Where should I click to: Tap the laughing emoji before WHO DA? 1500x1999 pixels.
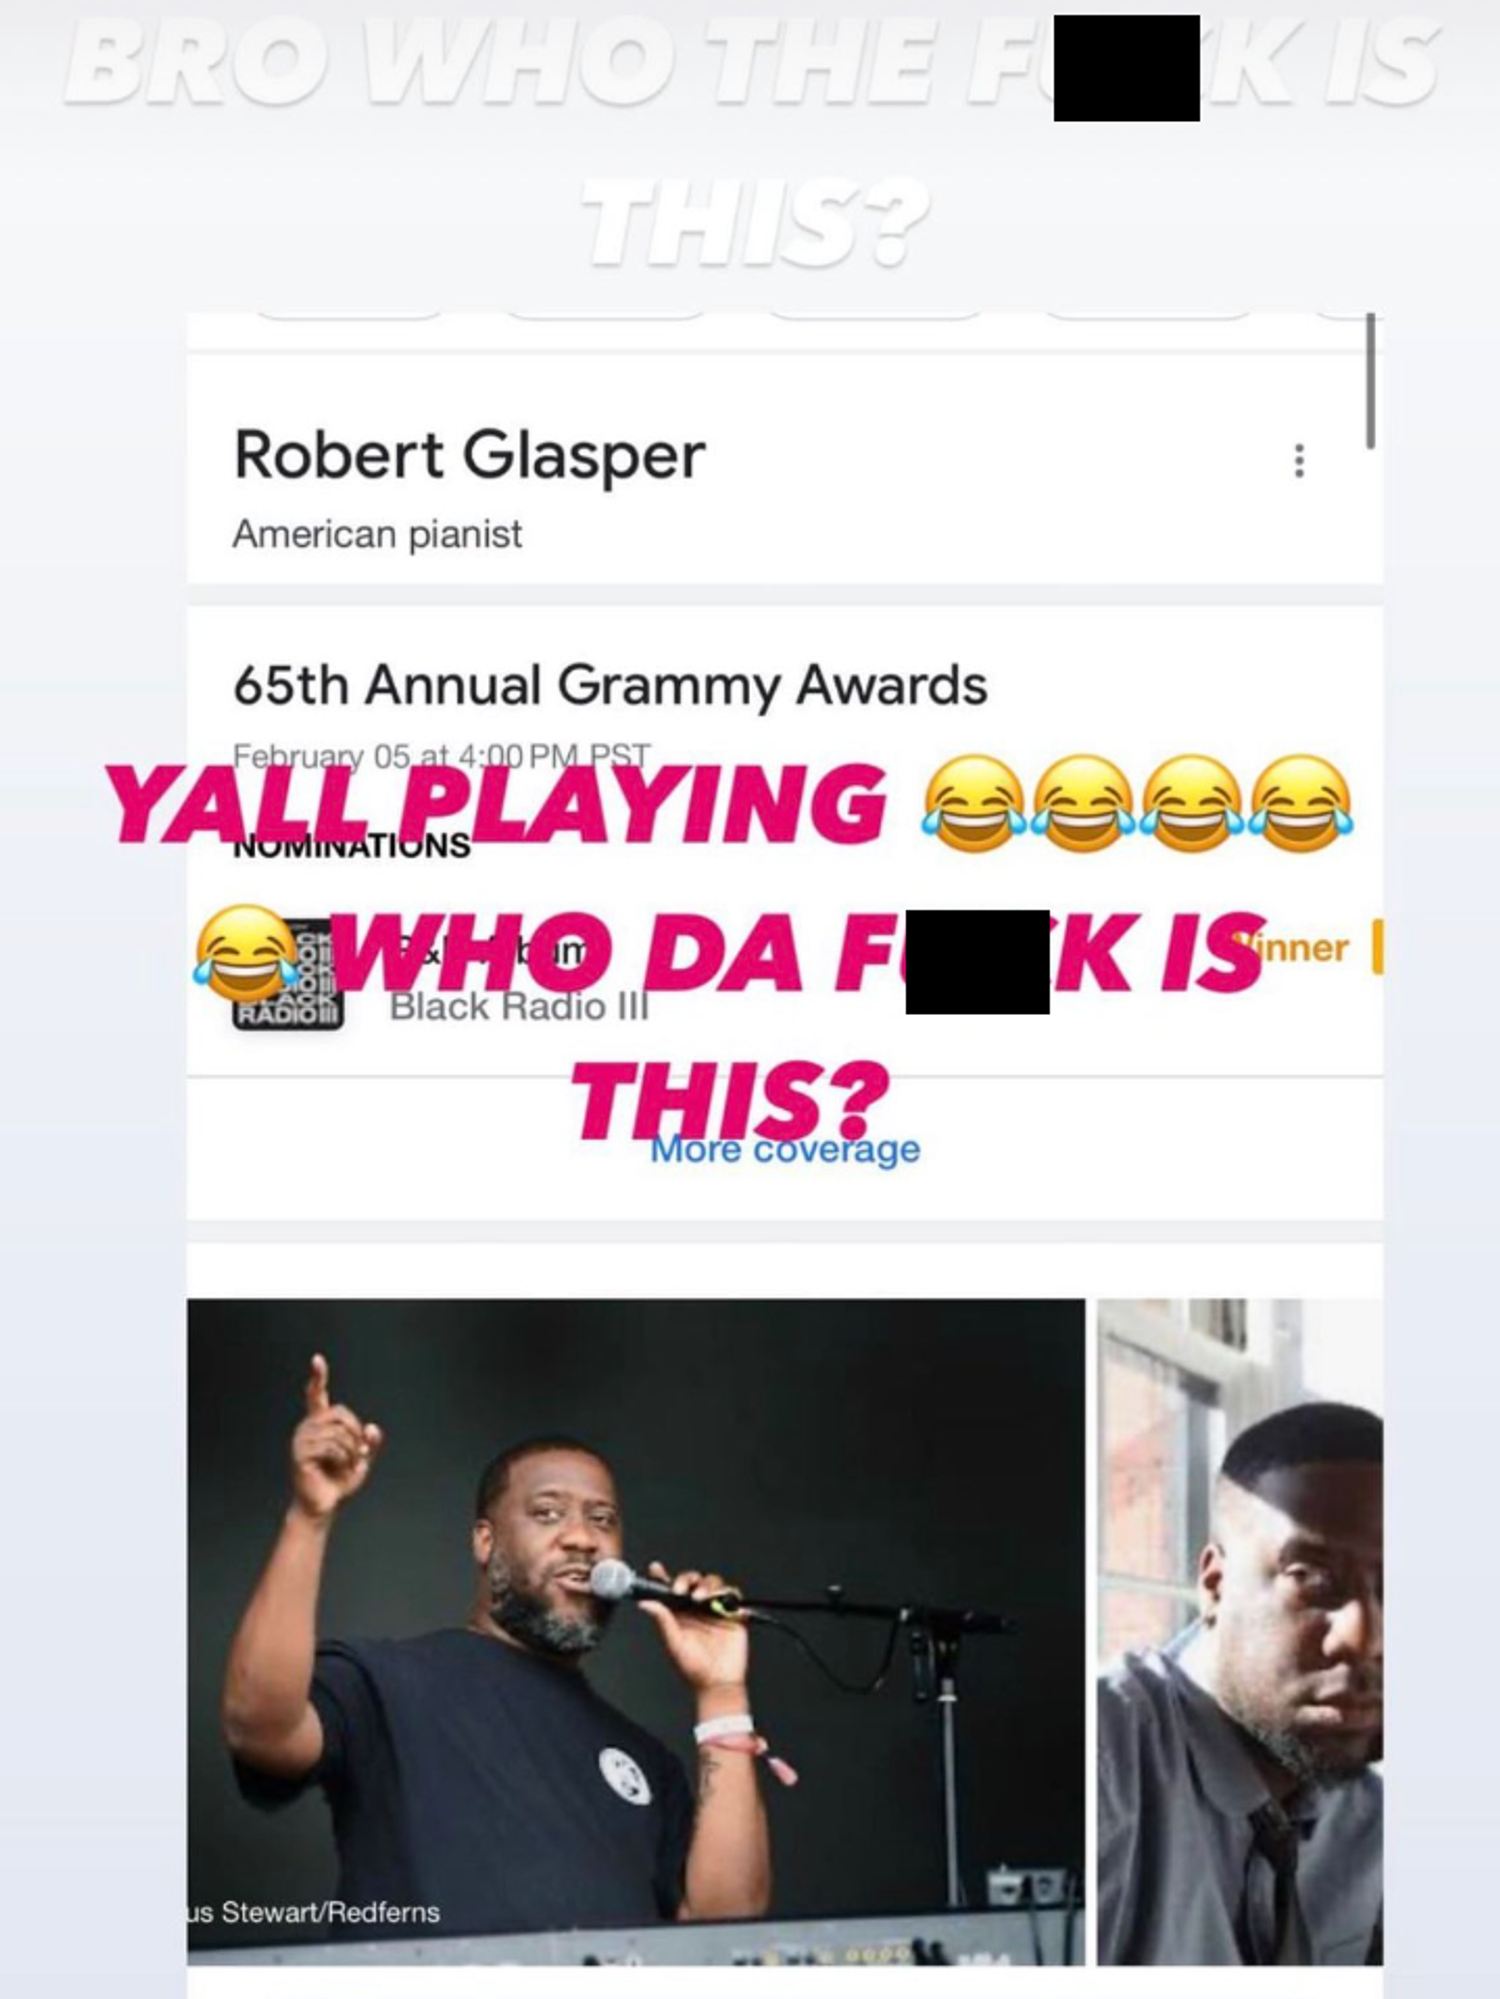[246, 953]
